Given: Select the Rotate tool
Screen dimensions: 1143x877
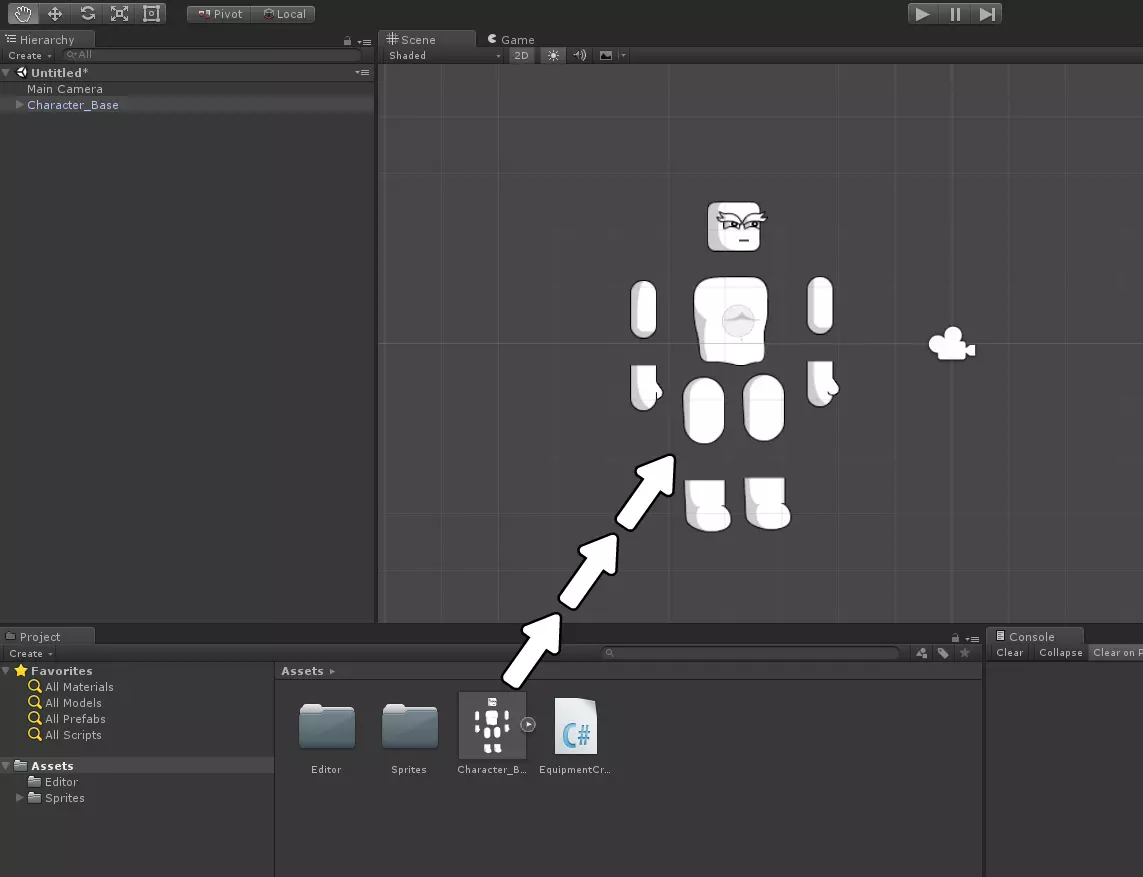Looking at the screenshot, I should click(87, 14).
